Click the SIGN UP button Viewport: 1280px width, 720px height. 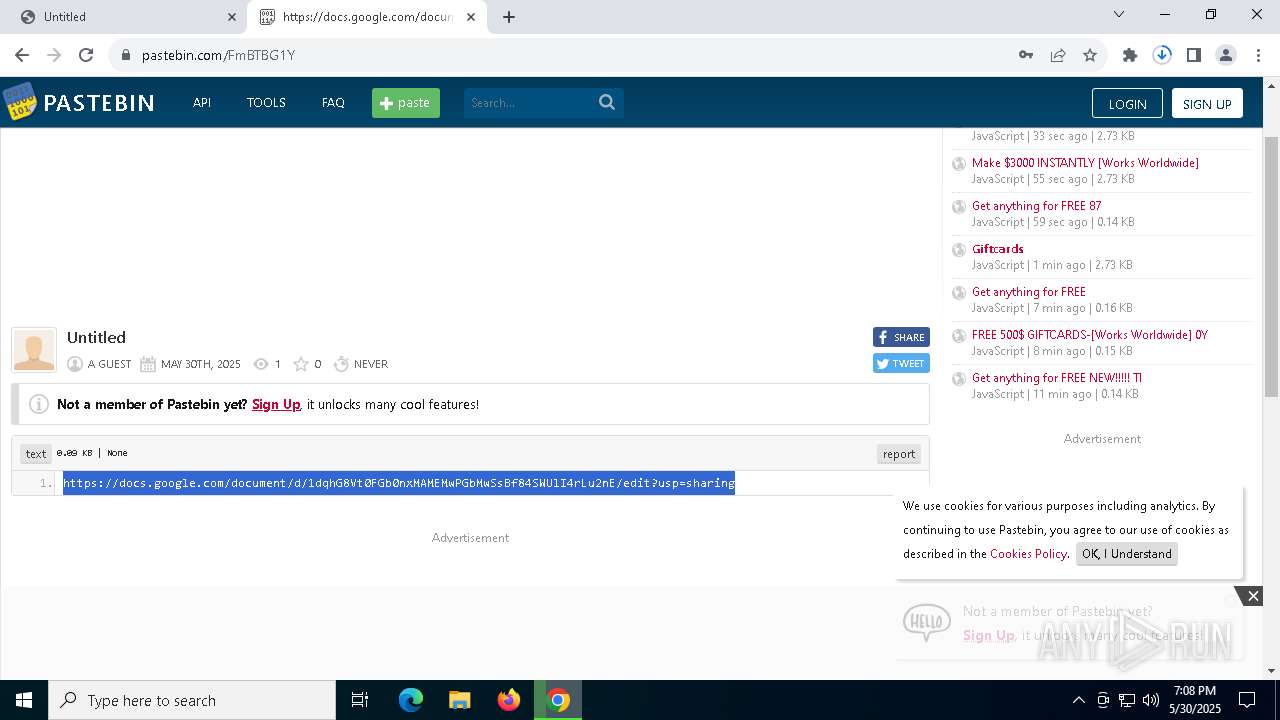(1207, 104)
